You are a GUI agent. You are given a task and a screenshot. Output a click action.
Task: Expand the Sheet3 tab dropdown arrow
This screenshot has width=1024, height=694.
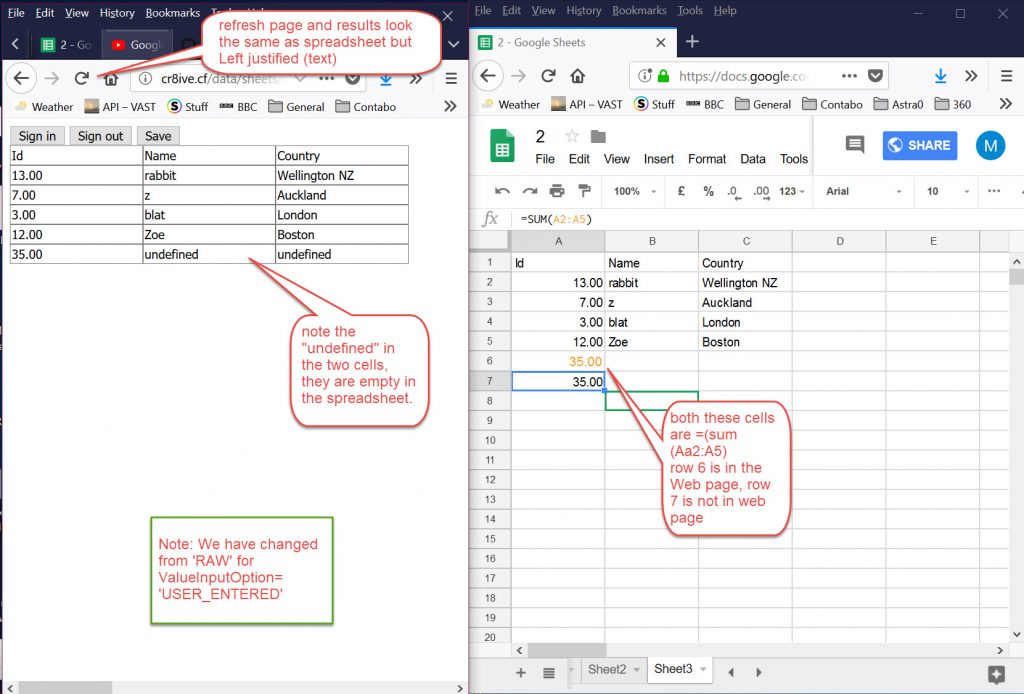705,669
